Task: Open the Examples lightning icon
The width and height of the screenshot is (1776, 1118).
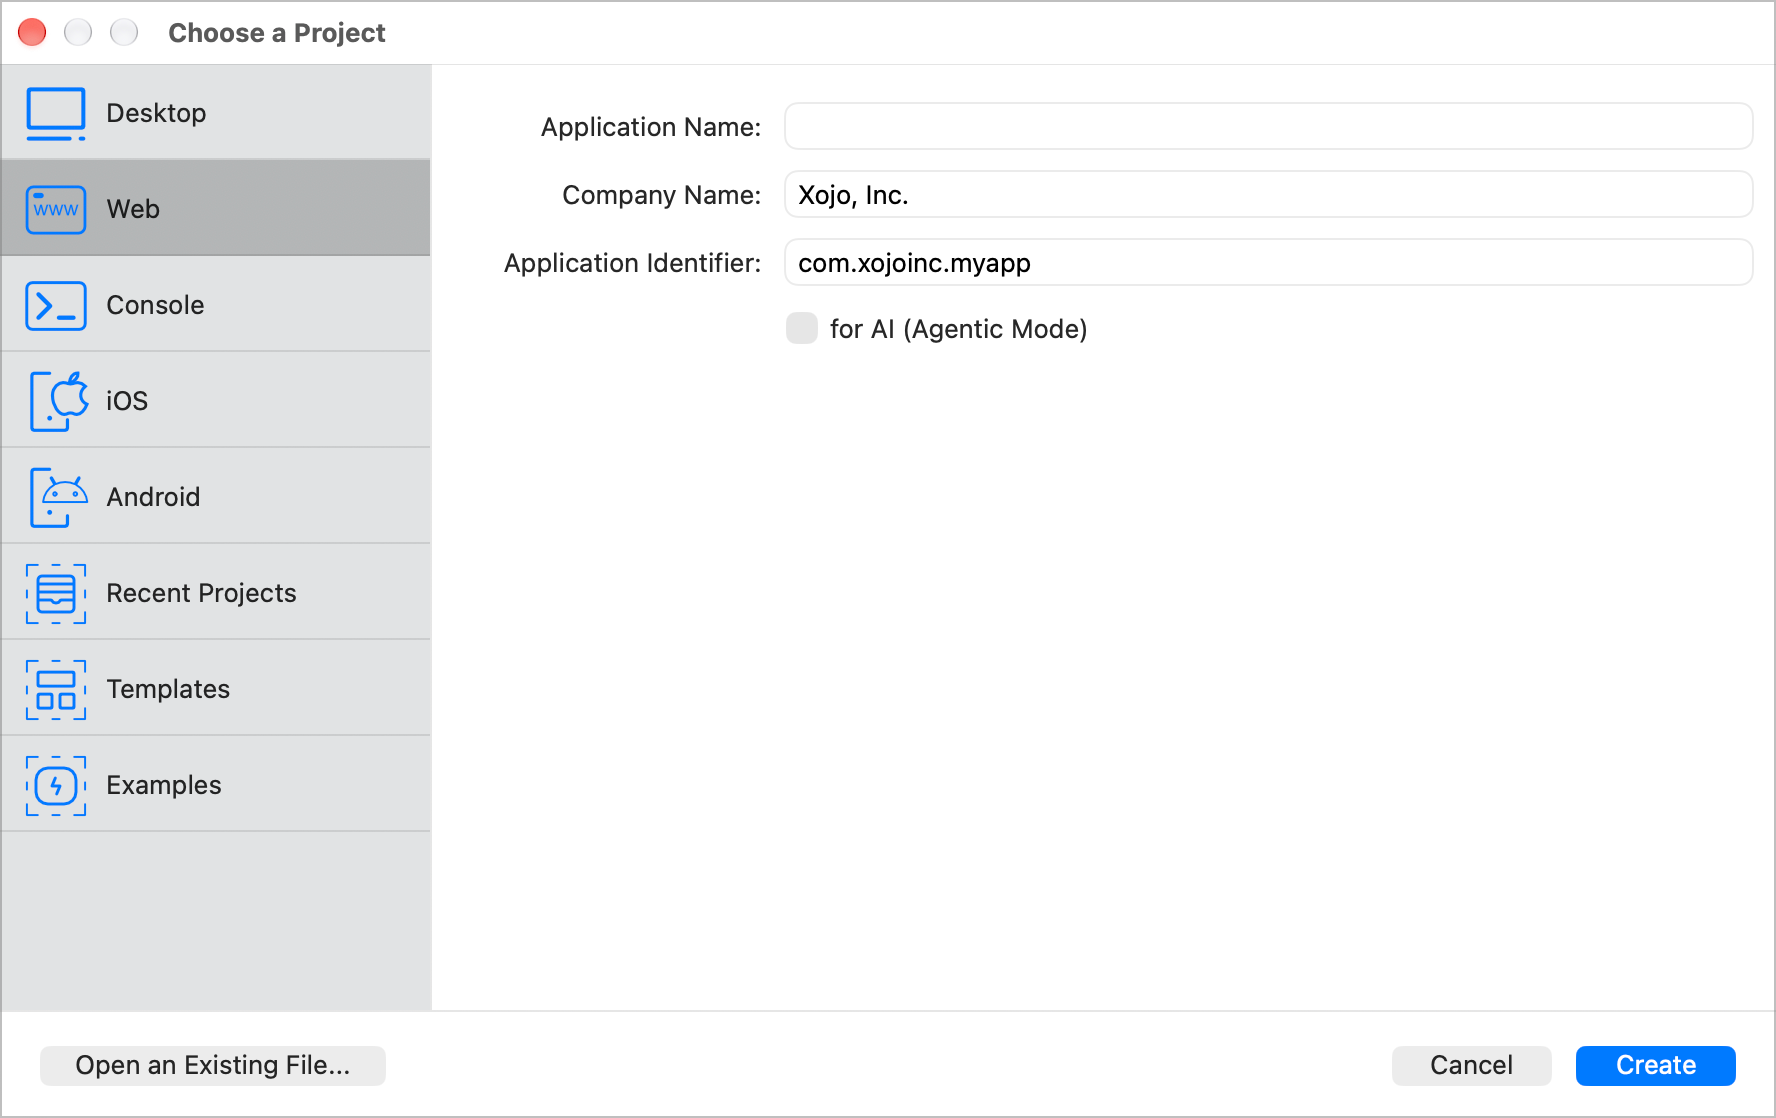Action: point(56,785)
